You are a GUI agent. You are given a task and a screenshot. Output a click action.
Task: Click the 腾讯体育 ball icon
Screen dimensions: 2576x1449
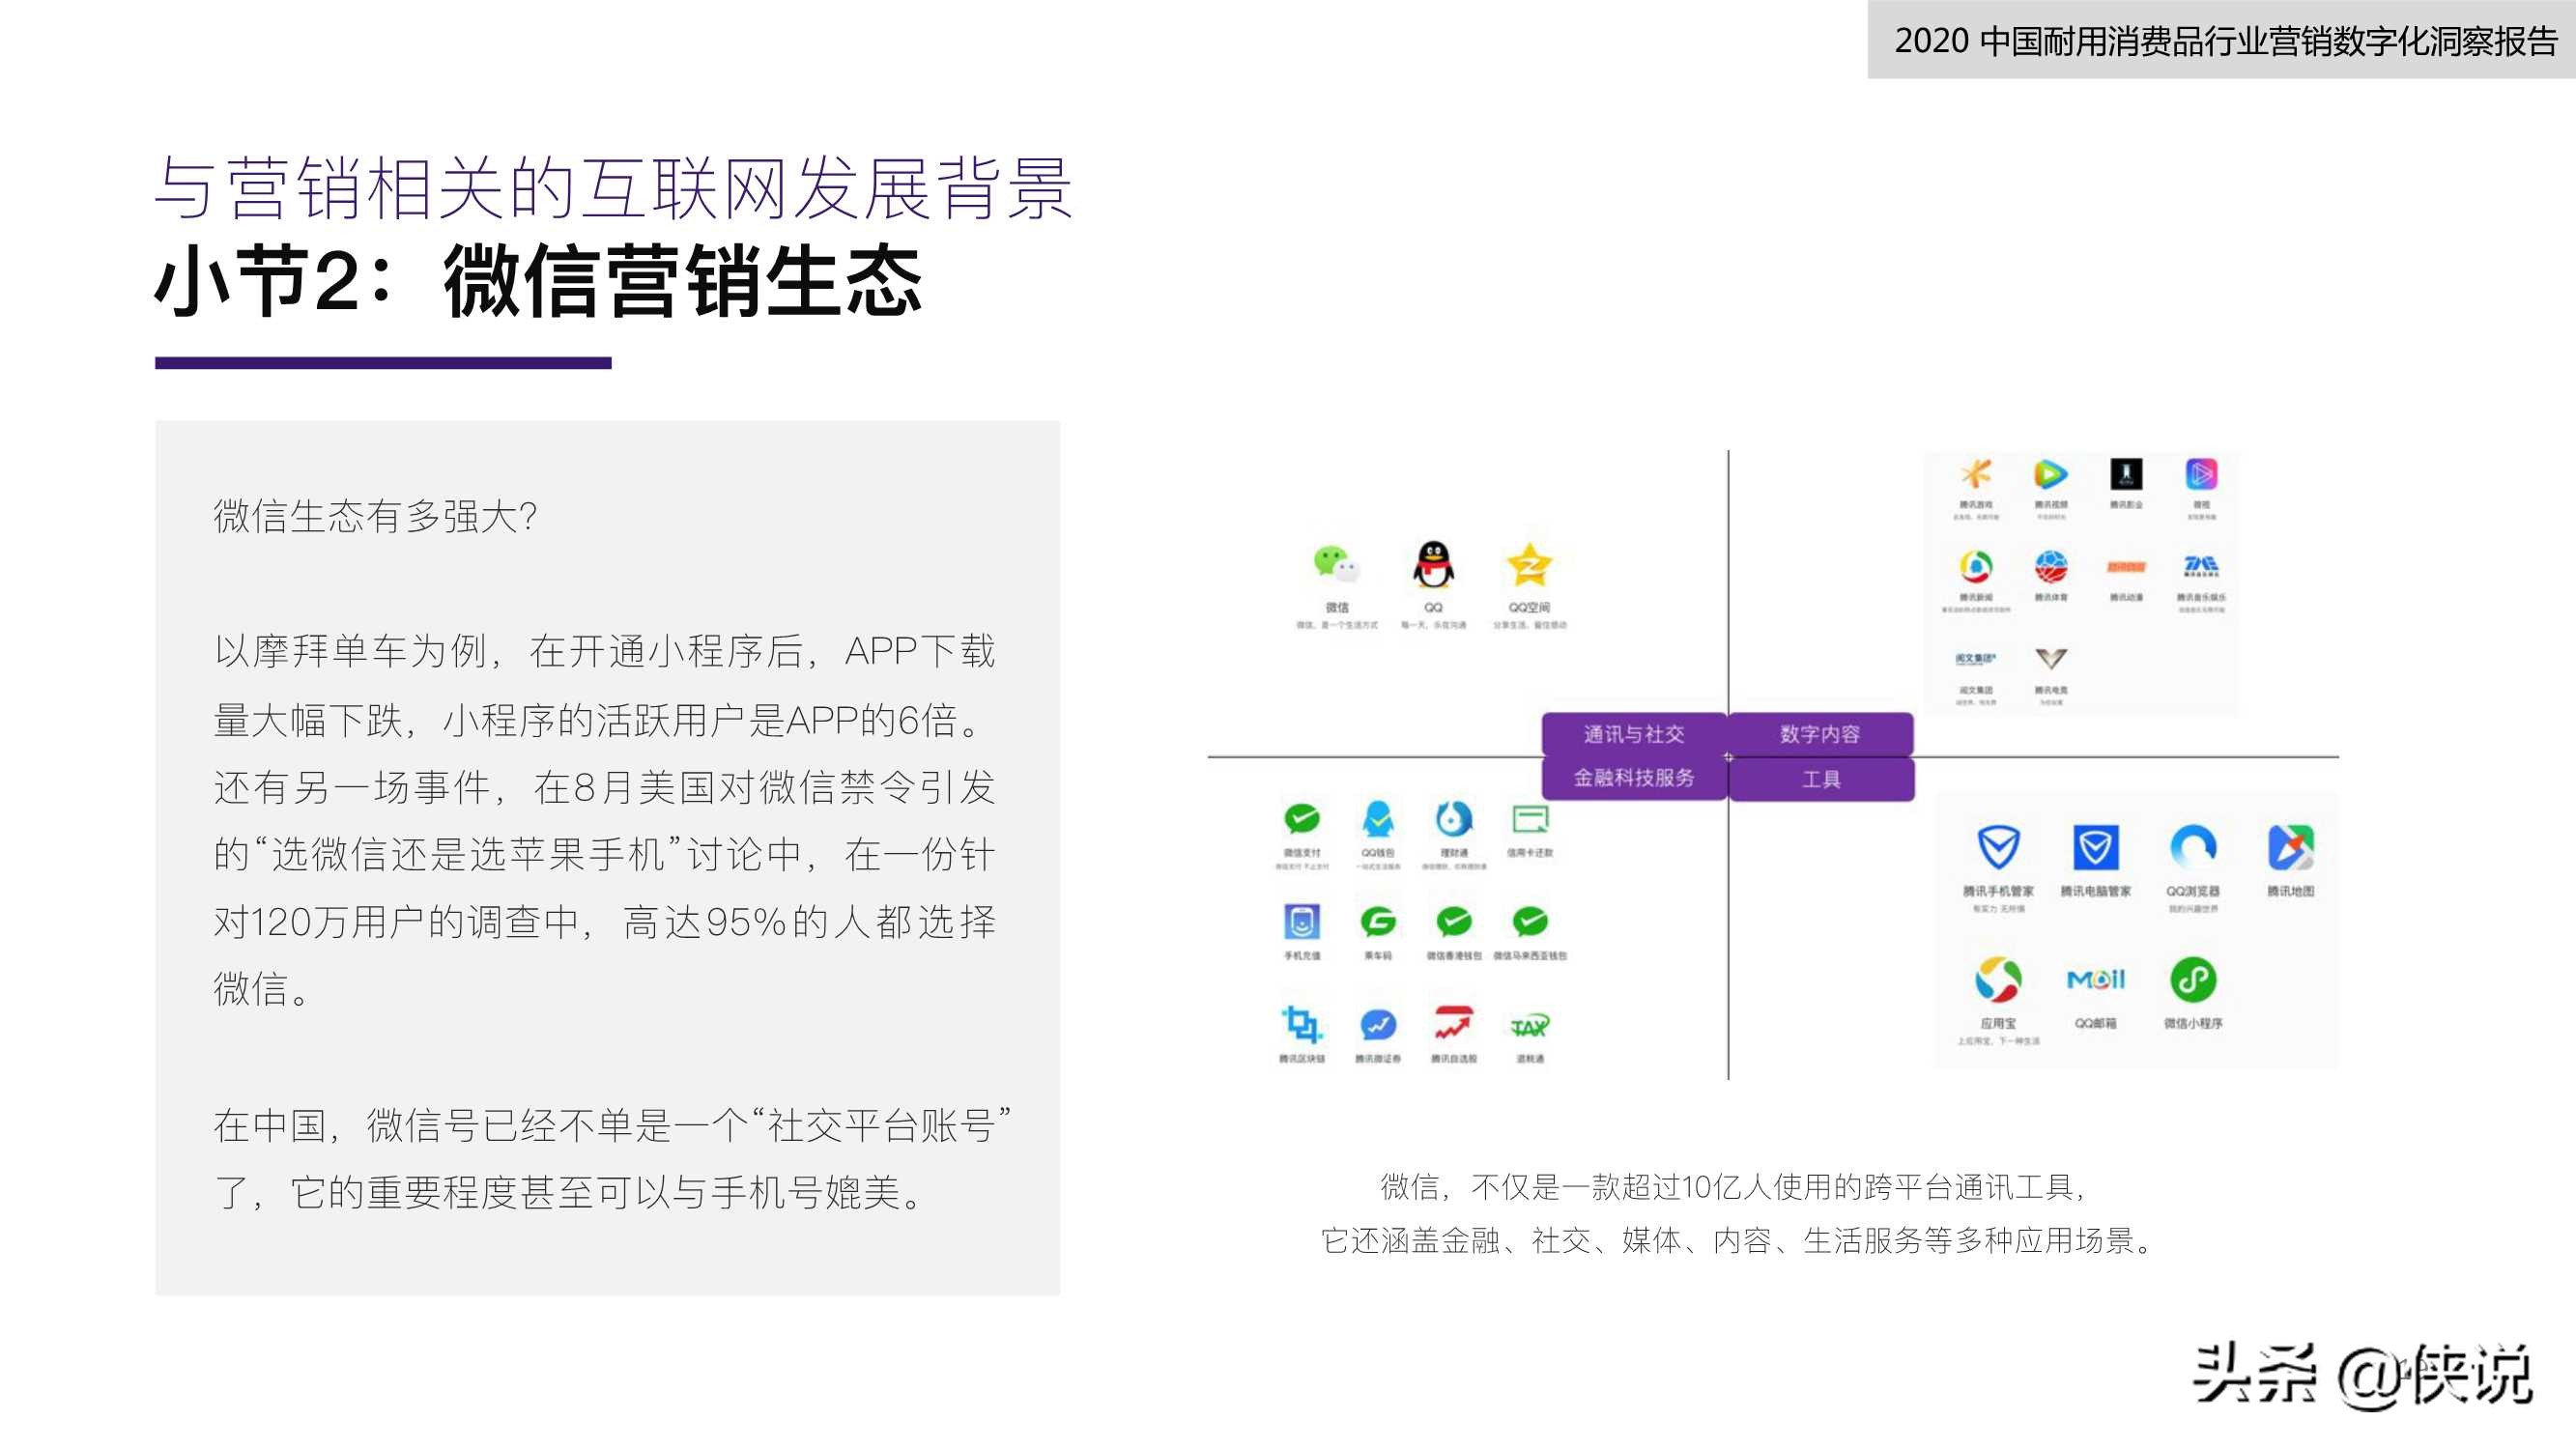pyautogui.click(x=2051, y=567)
